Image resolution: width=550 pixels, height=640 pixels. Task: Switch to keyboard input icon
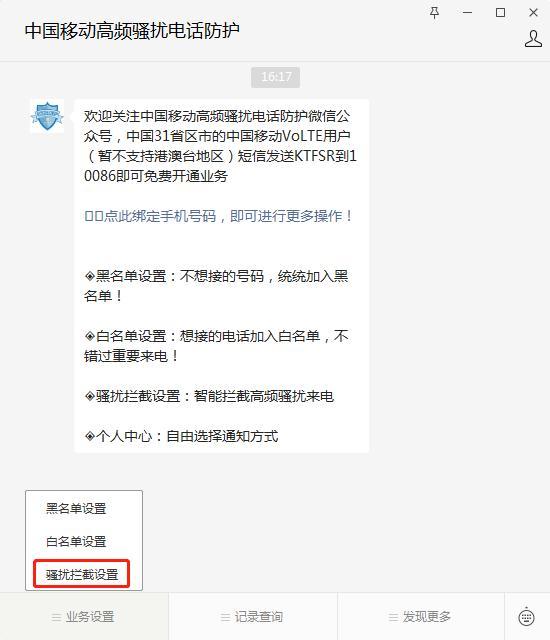click(526, 616)
